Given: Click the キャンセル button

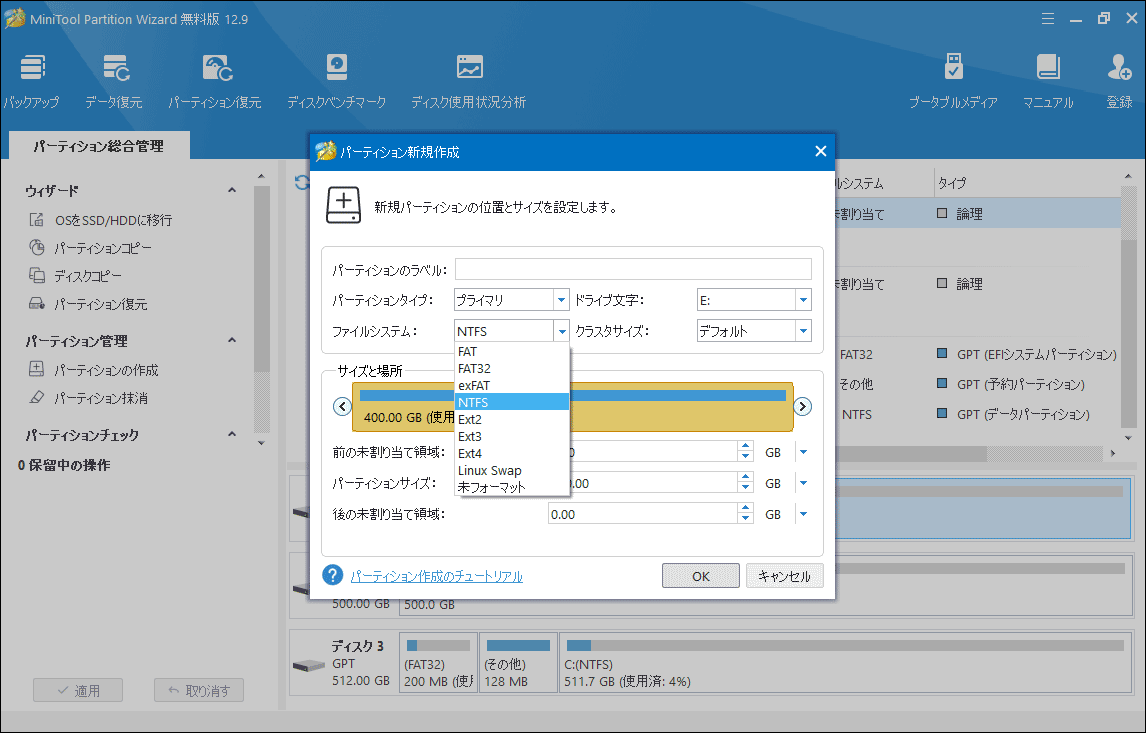Looking at the screenshot, I should coord(784,576).
